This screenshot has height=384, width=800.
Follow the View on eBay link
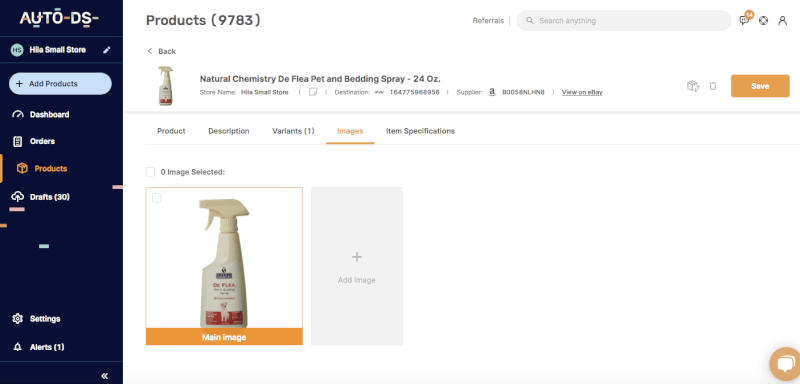582,92
